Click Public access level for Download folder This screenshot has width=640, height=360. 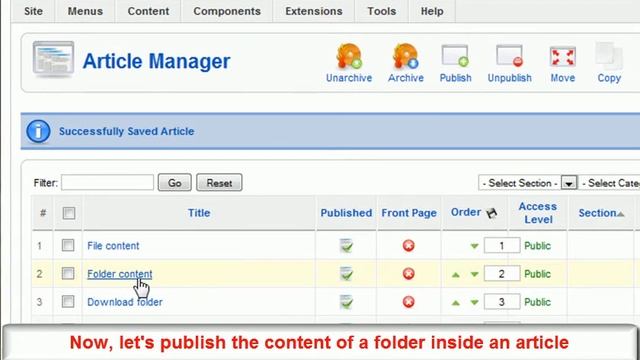[537, 302]
